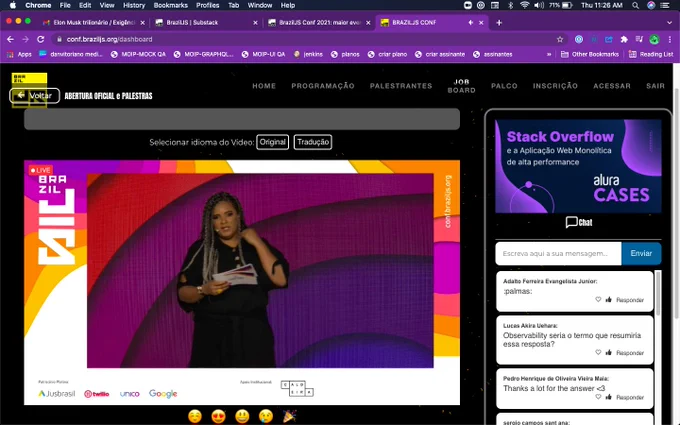Click the live video player
The height and width of the screenshot is (425, 680).
[242, 282]
